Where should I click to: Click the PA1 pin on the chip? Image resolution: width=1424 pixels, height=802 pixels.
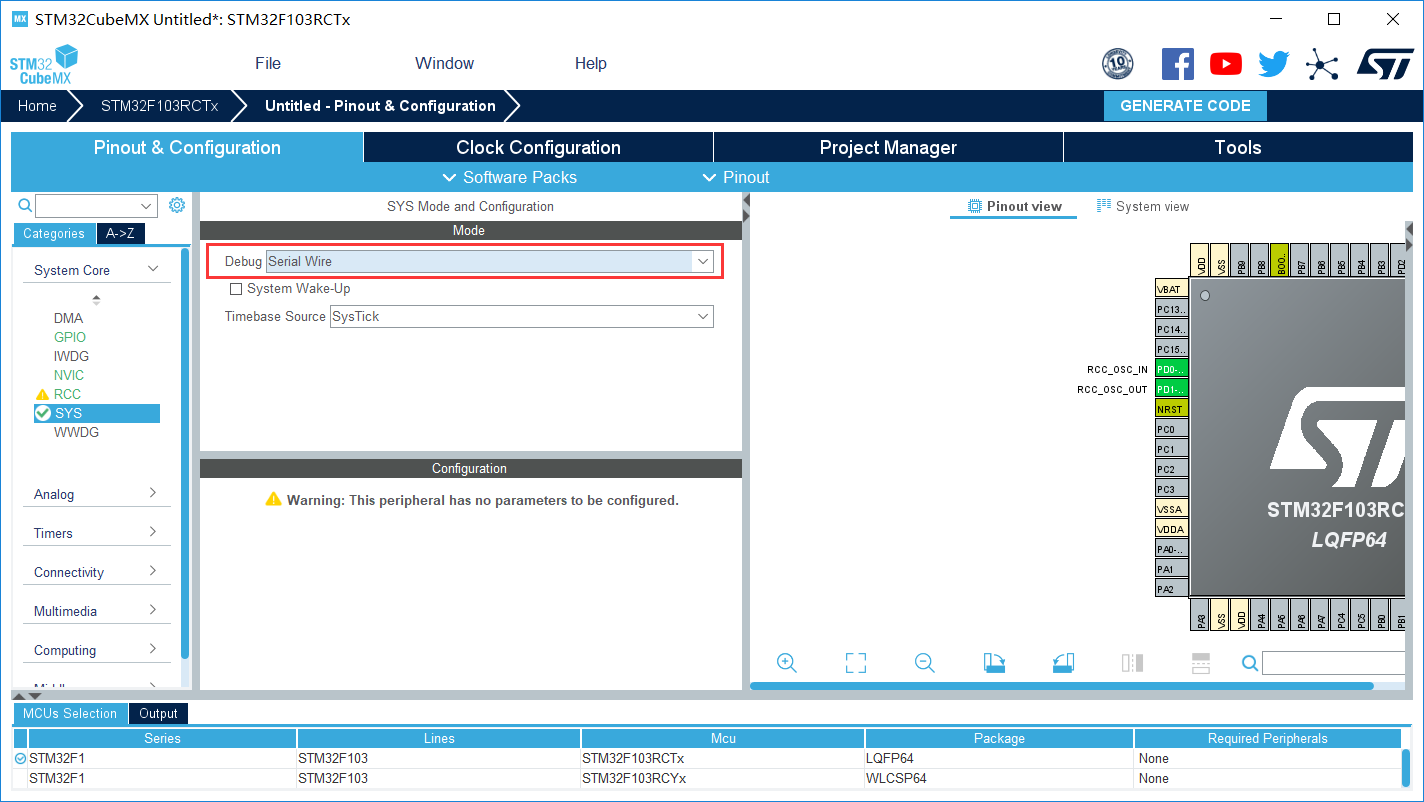coord(1171,569)
